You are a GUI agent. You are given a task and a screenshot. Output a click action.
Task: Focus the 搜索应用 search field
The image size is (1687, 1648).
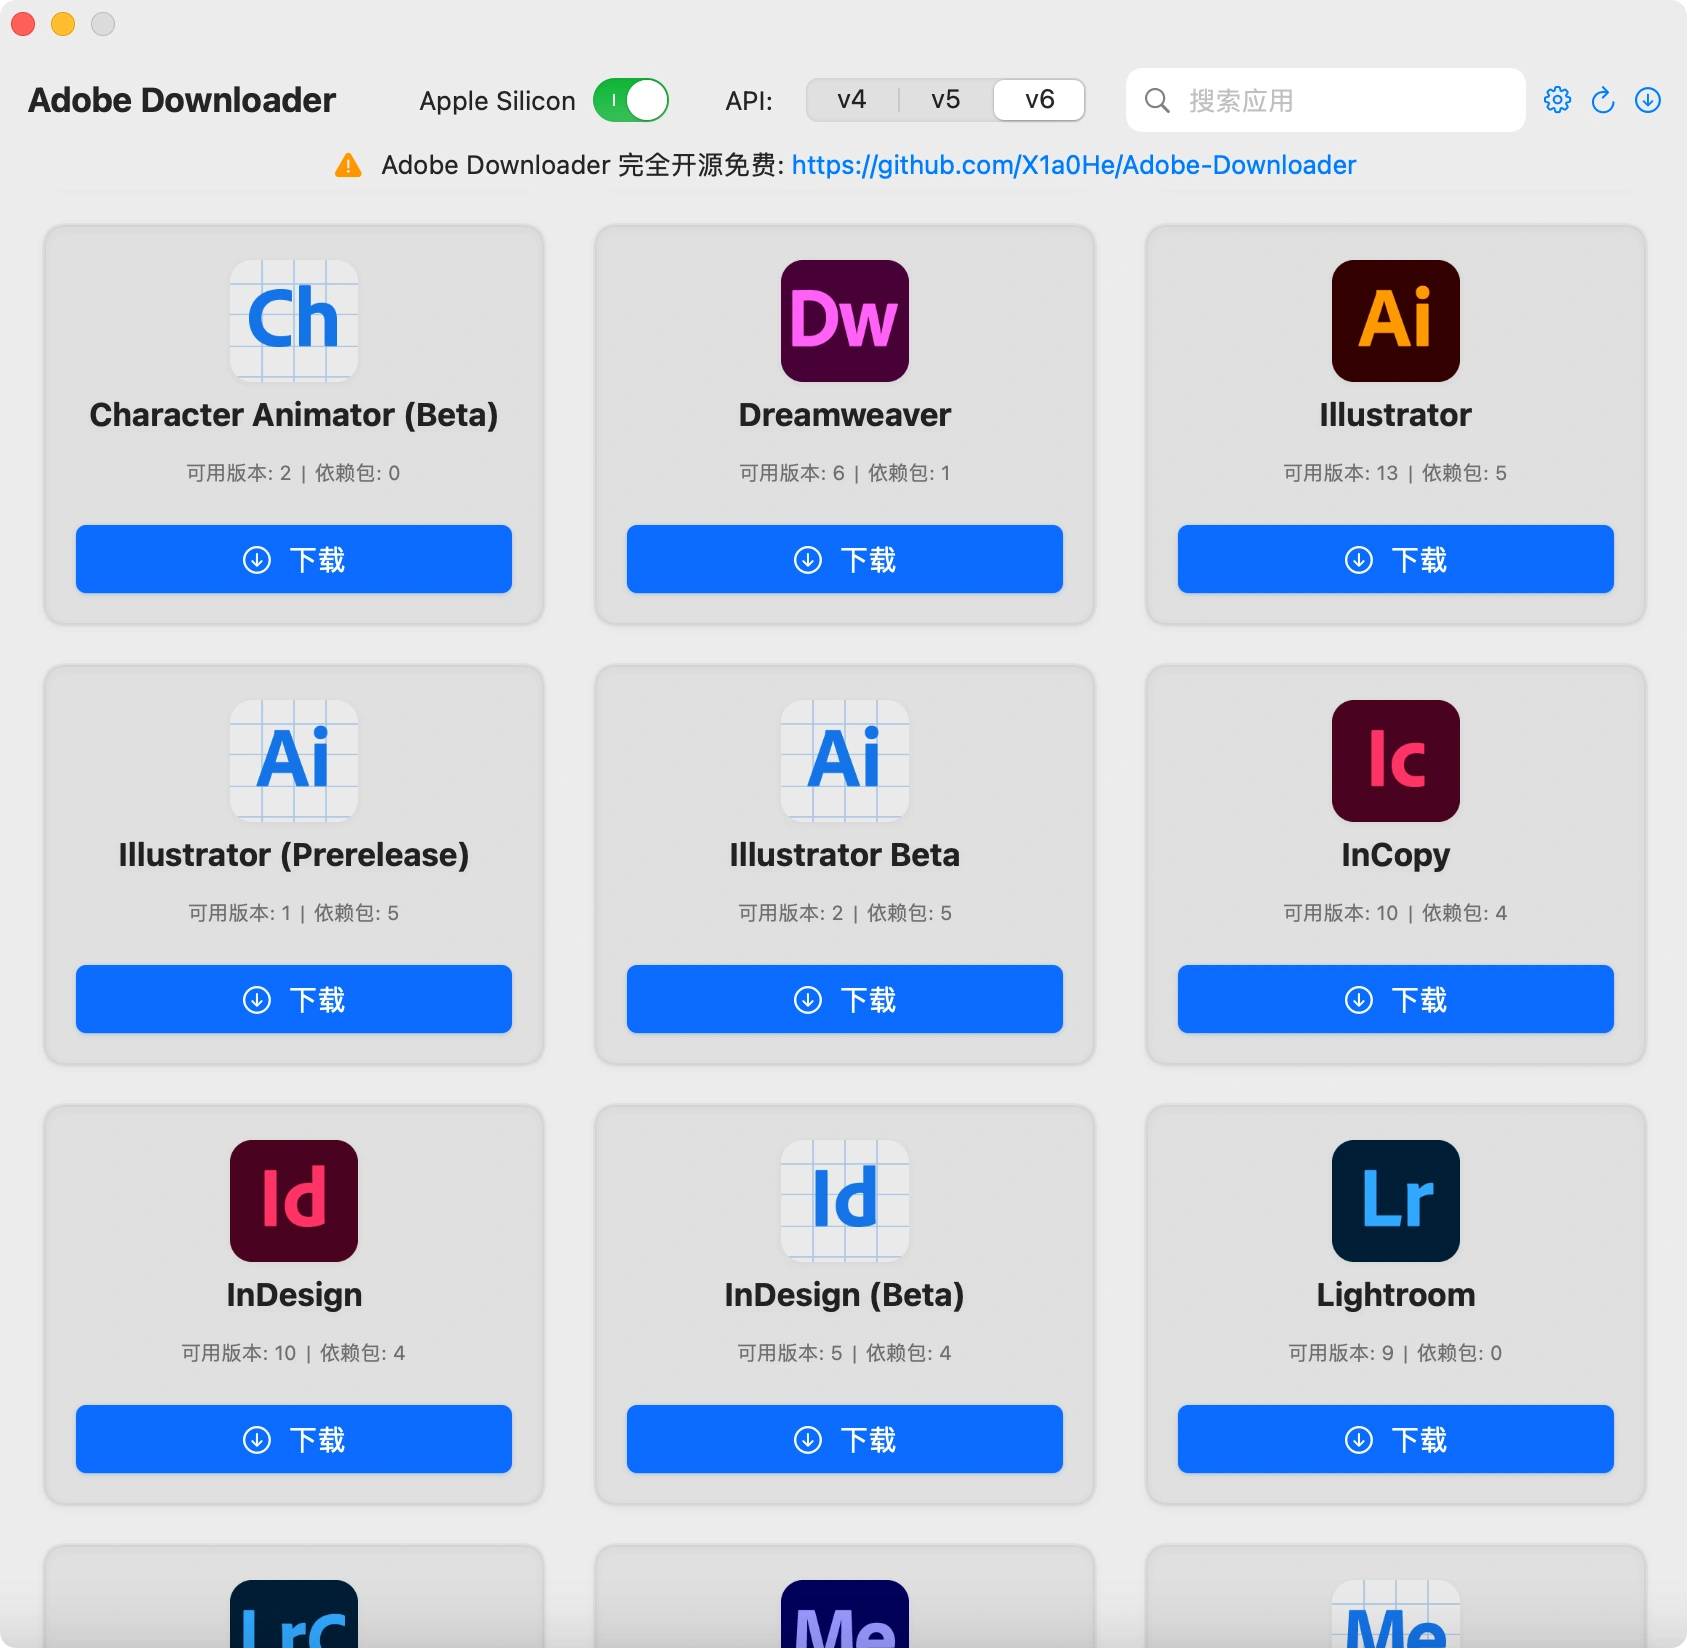coord(1326,100)
